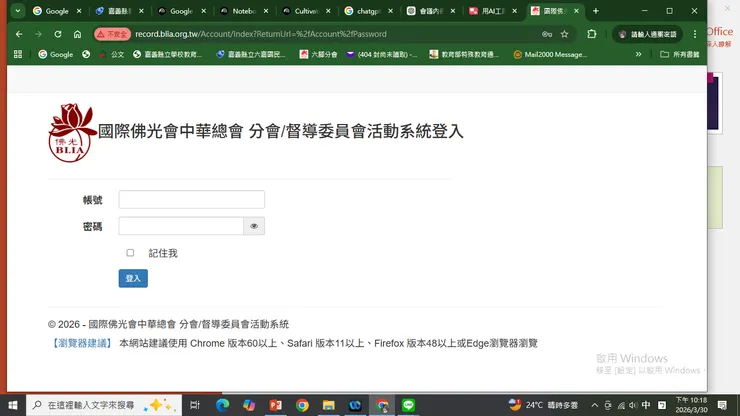This screenshot has height=416, width=740.
Task: Open the 教育部特殊教育通 bookmark
Action: click(464, 54)
